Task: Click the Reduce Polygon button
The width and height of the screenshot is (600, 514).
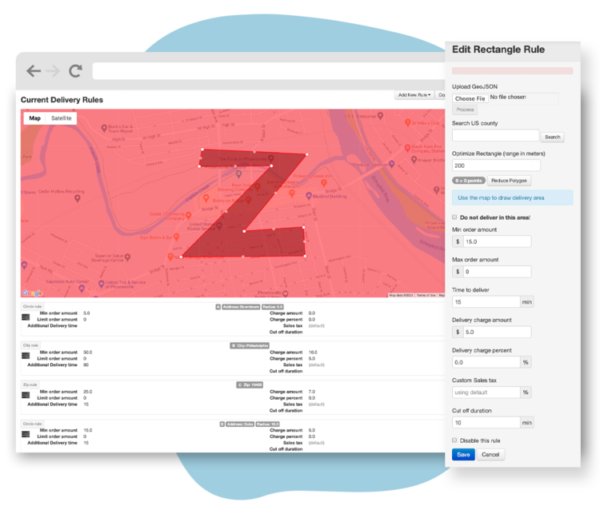Action: pos(507,180)
